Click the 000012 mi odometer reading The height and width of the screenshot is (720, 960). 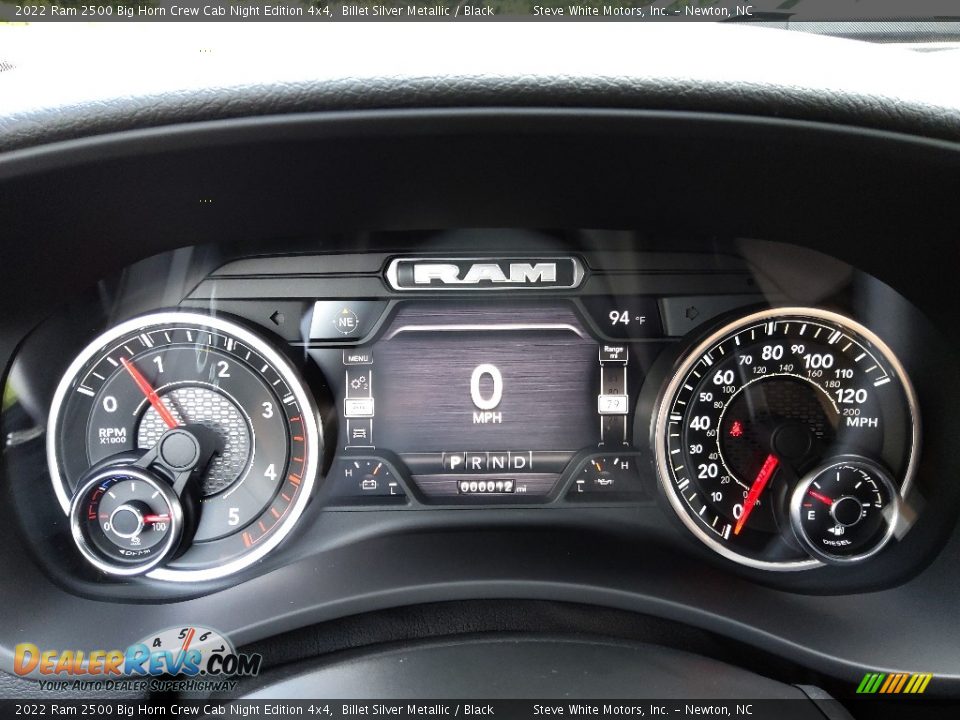pyautogui.click(x=492, y=487)
